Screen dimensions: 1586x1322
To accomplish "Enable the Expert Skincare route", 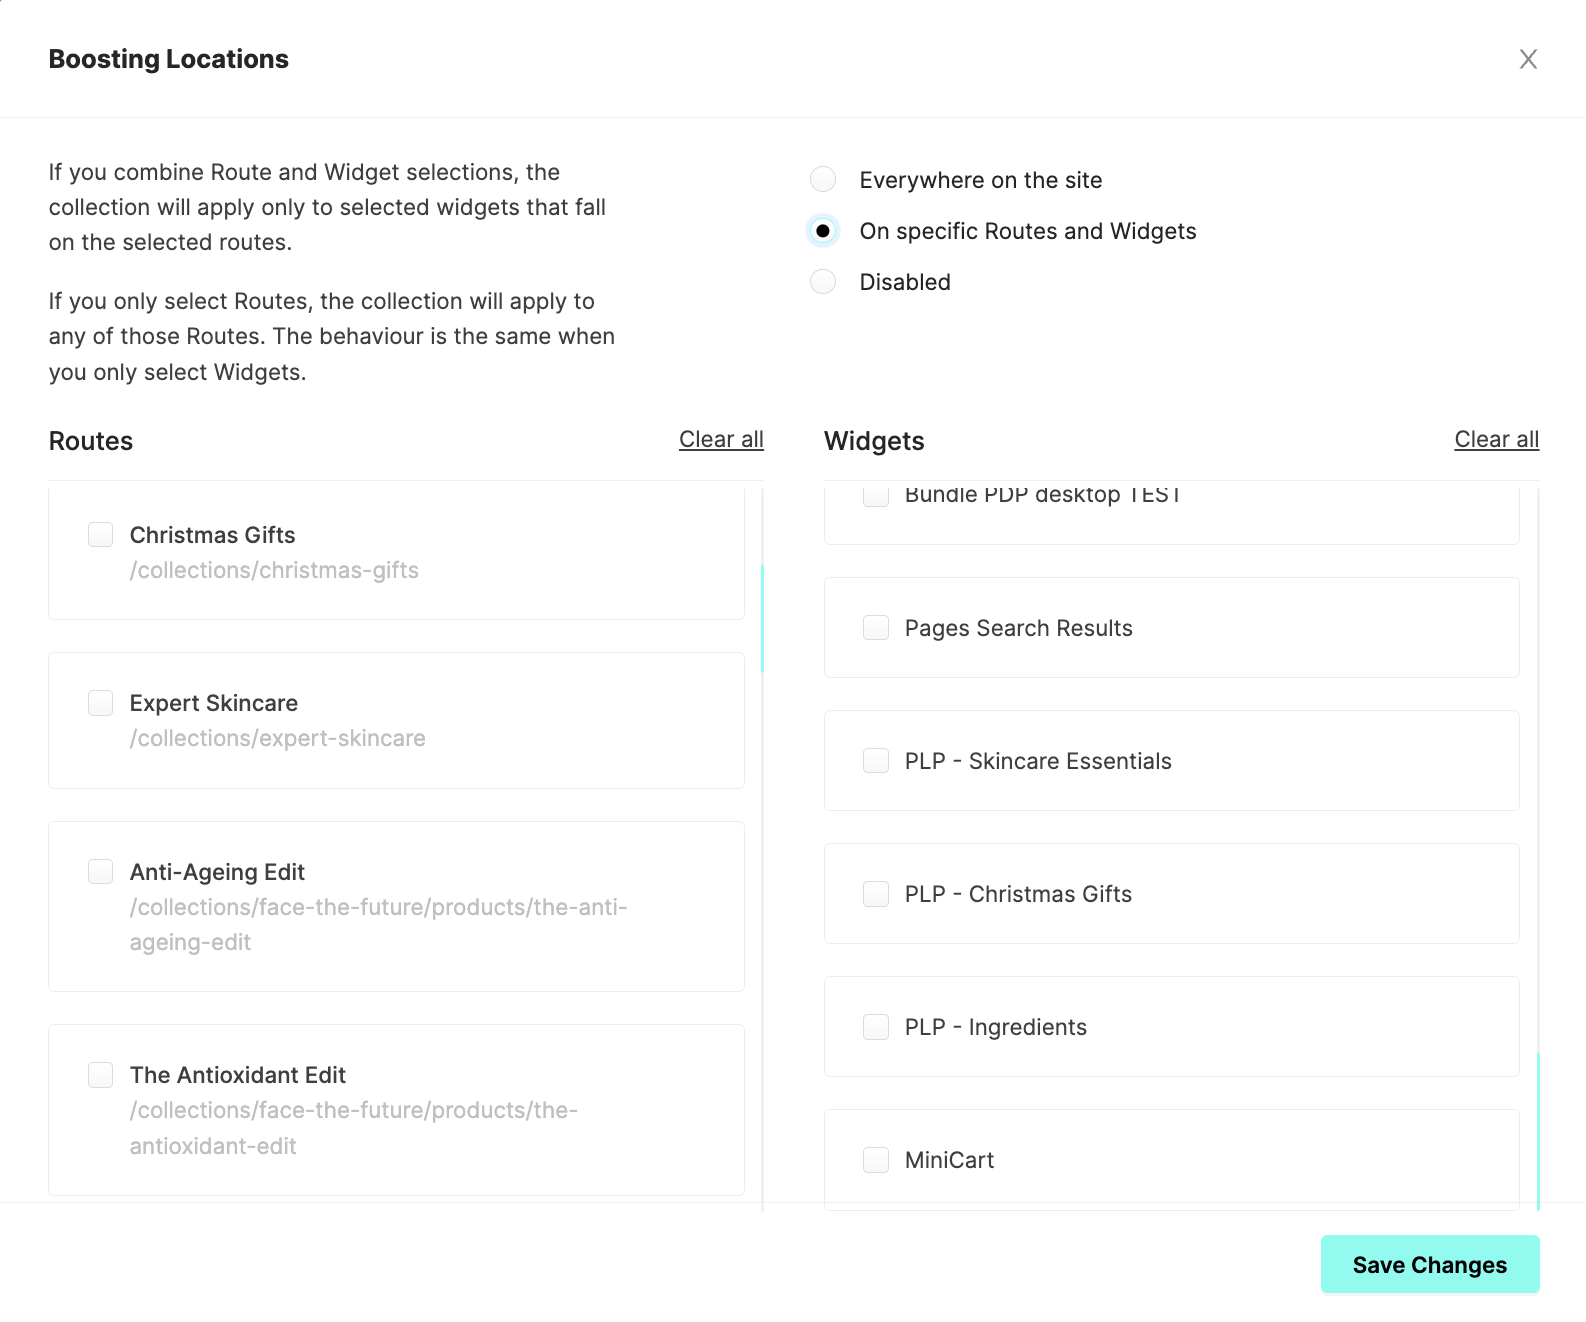I will (101, 703).
